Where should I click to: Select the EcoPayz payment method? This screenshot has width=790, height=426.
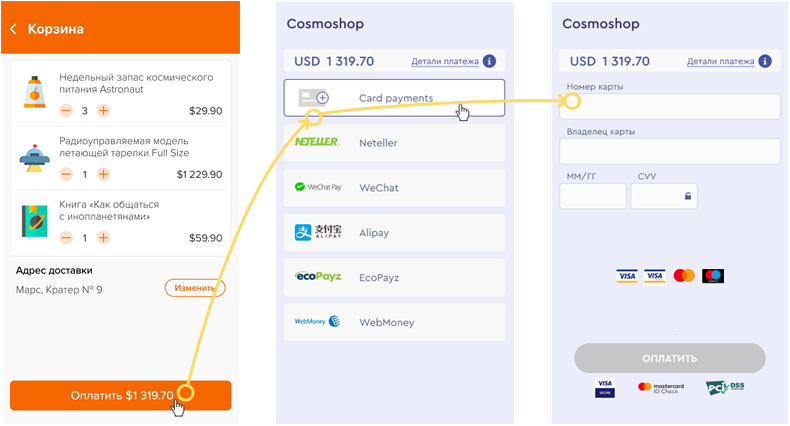[x=394, y=277]
